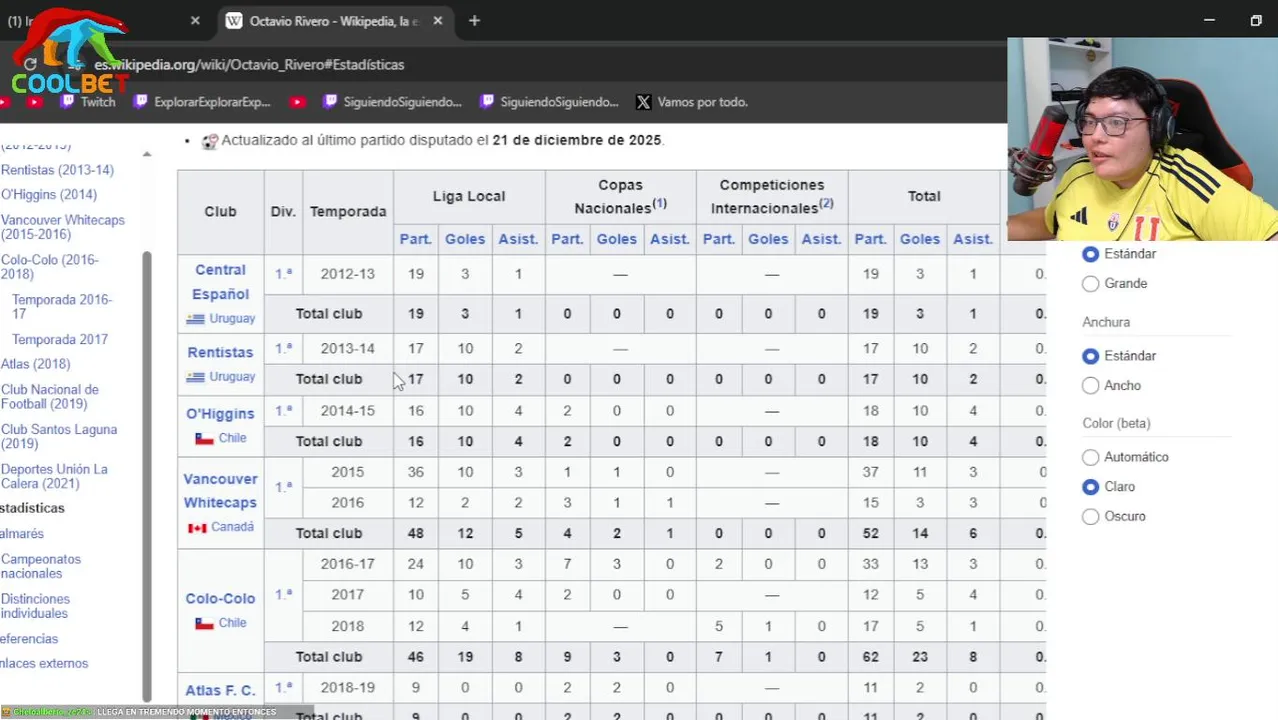Click the Uruguay flag under Central Español
The image size is (1278, 720).
195,319
